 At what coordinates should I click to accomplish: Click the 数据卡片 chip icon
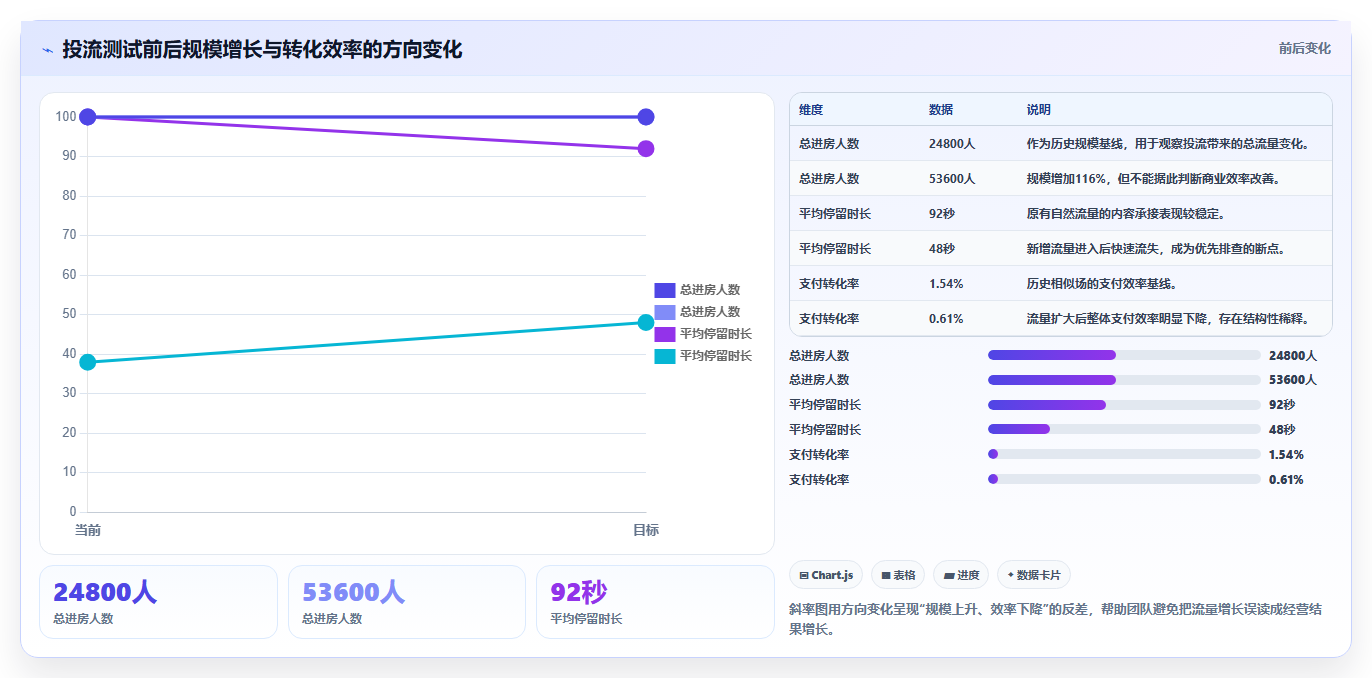1011,575
